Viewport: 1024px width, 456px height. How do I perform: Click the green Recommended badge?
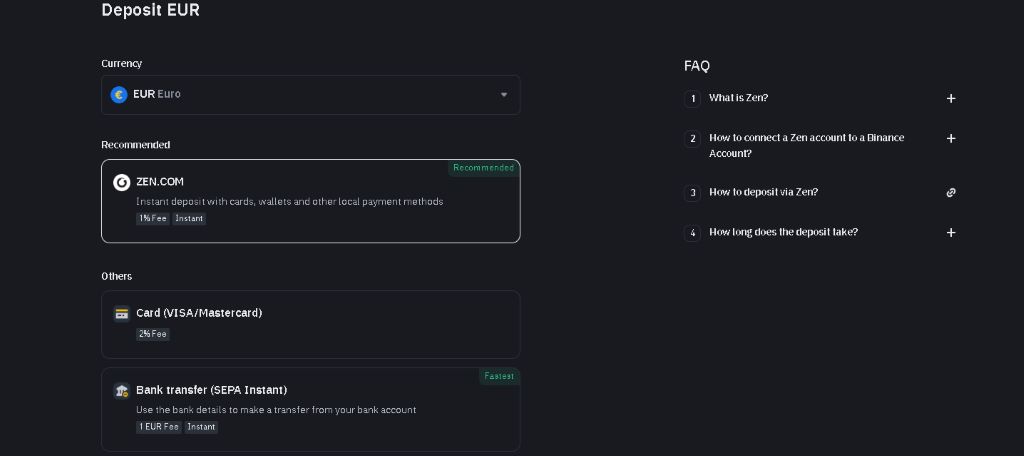(x=483, y=168)
